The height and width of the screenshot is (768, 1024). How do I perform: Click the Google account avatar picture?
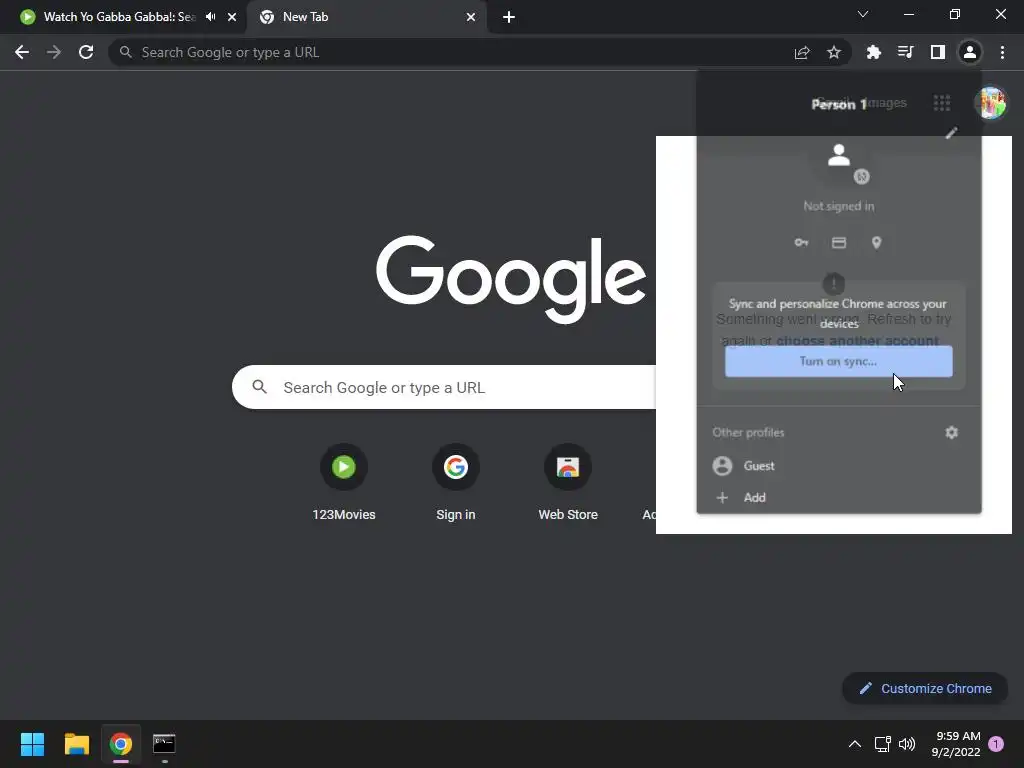(x=991, y=103)
